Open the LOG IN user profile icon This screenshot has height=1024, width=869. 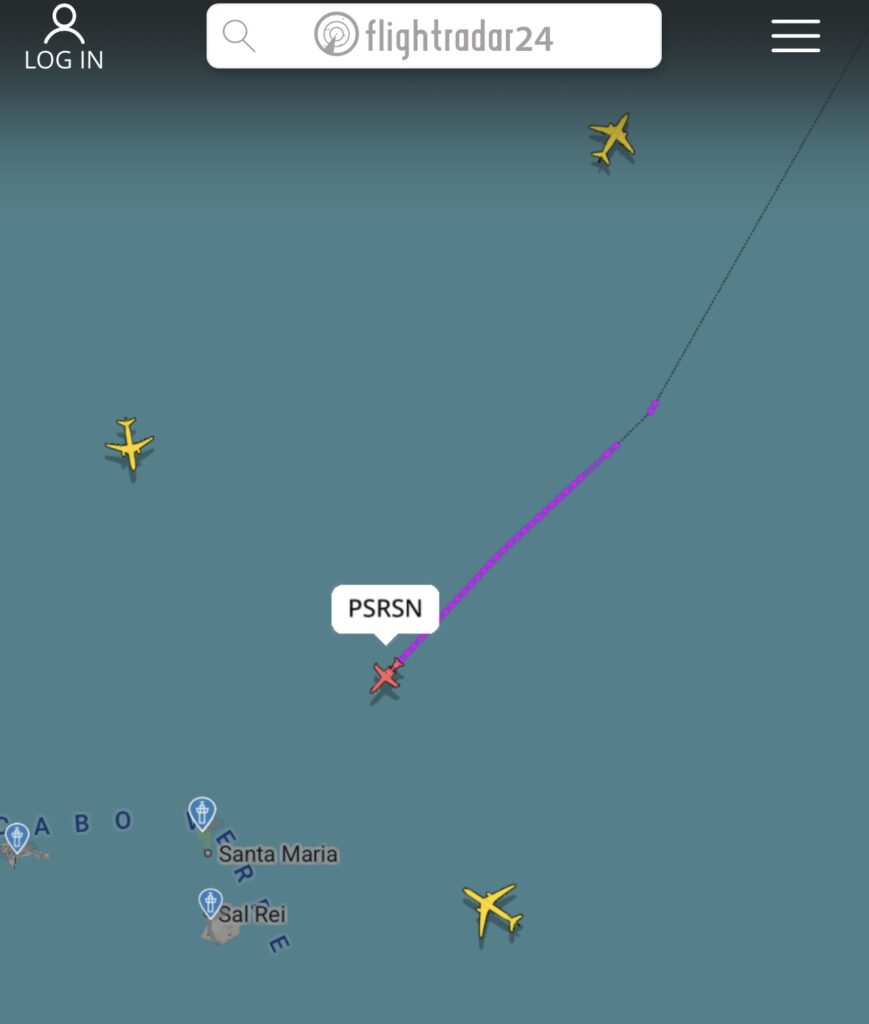pos(64,24)
